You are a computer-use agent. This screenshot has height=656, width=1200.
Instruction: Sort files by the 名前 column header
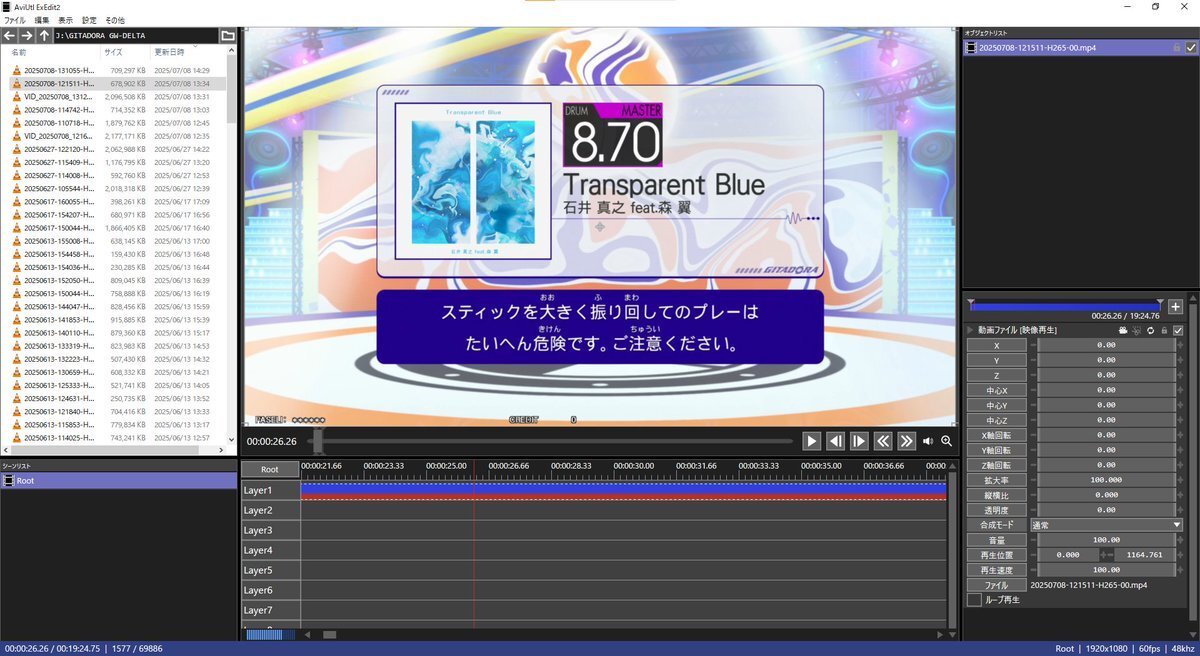click(19, 52)
